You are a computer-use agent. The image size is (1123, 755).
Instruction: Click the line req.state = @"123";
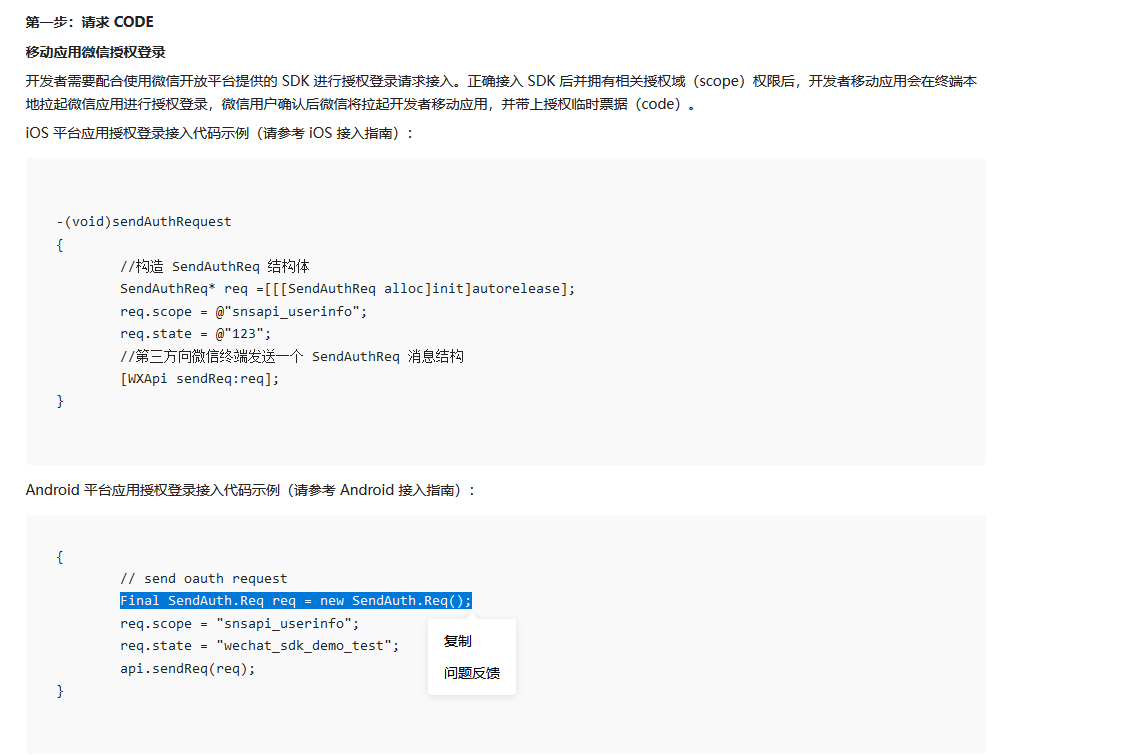(196, 334)
